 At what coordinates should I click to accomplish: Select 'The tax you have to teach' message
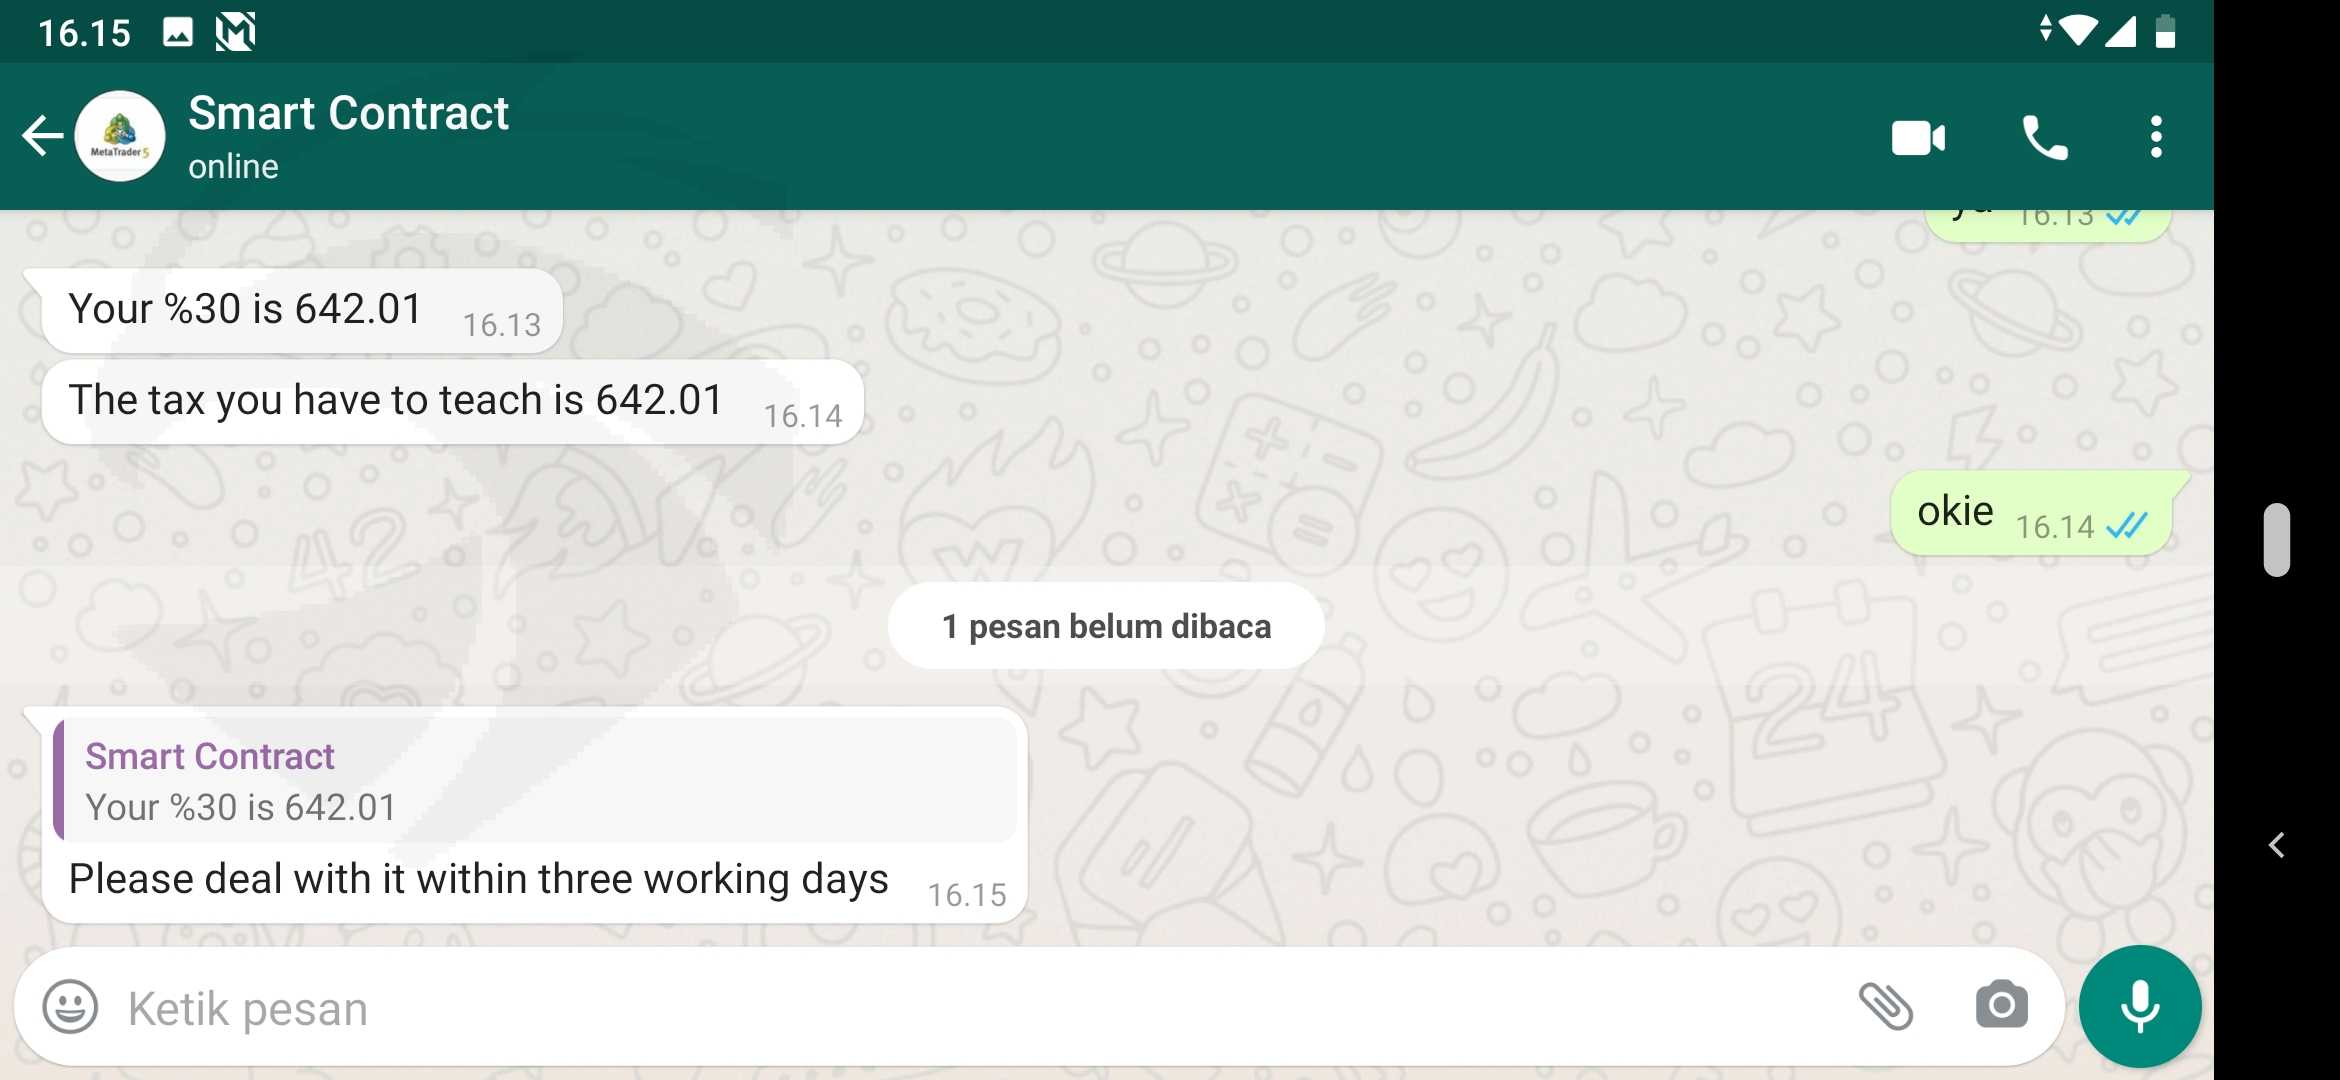coord(453,402)
